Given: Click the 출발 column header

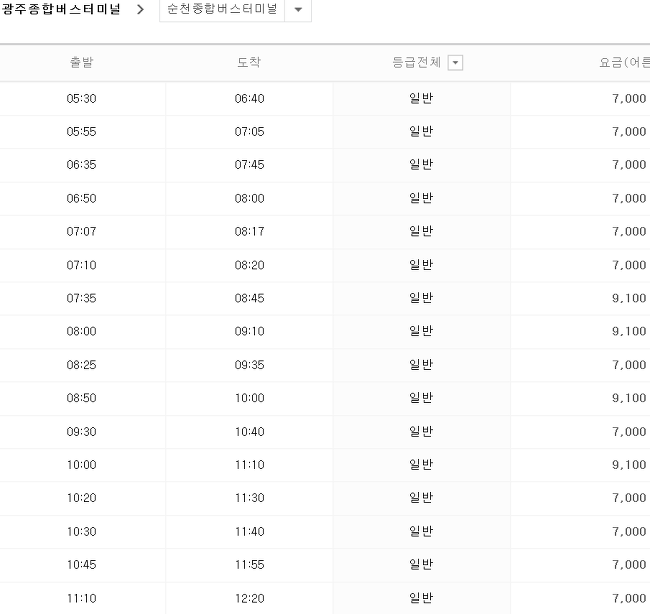Looking at the screenshot, I should tap(81, 62).
